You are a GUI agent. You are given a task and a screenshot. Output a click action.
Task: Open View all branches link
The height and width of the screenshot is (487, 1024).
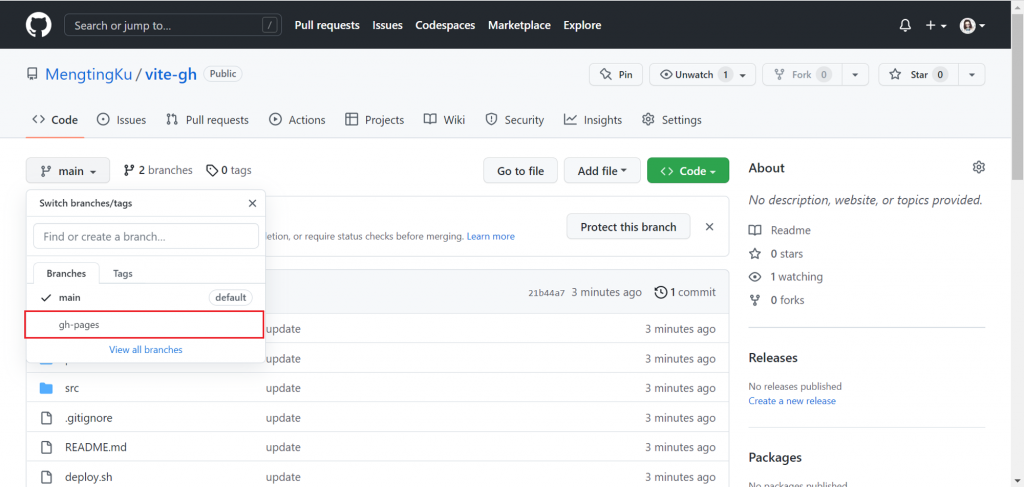pos(146,350)
